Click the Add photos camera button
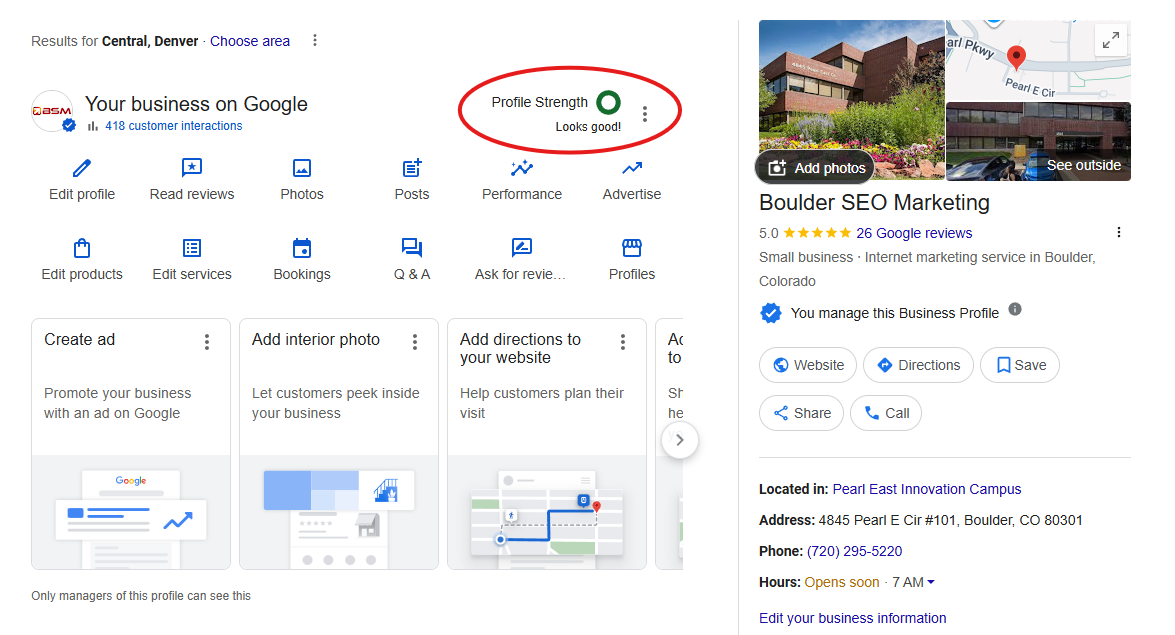The image size is (1175, 635). click(x=814, y=167)
